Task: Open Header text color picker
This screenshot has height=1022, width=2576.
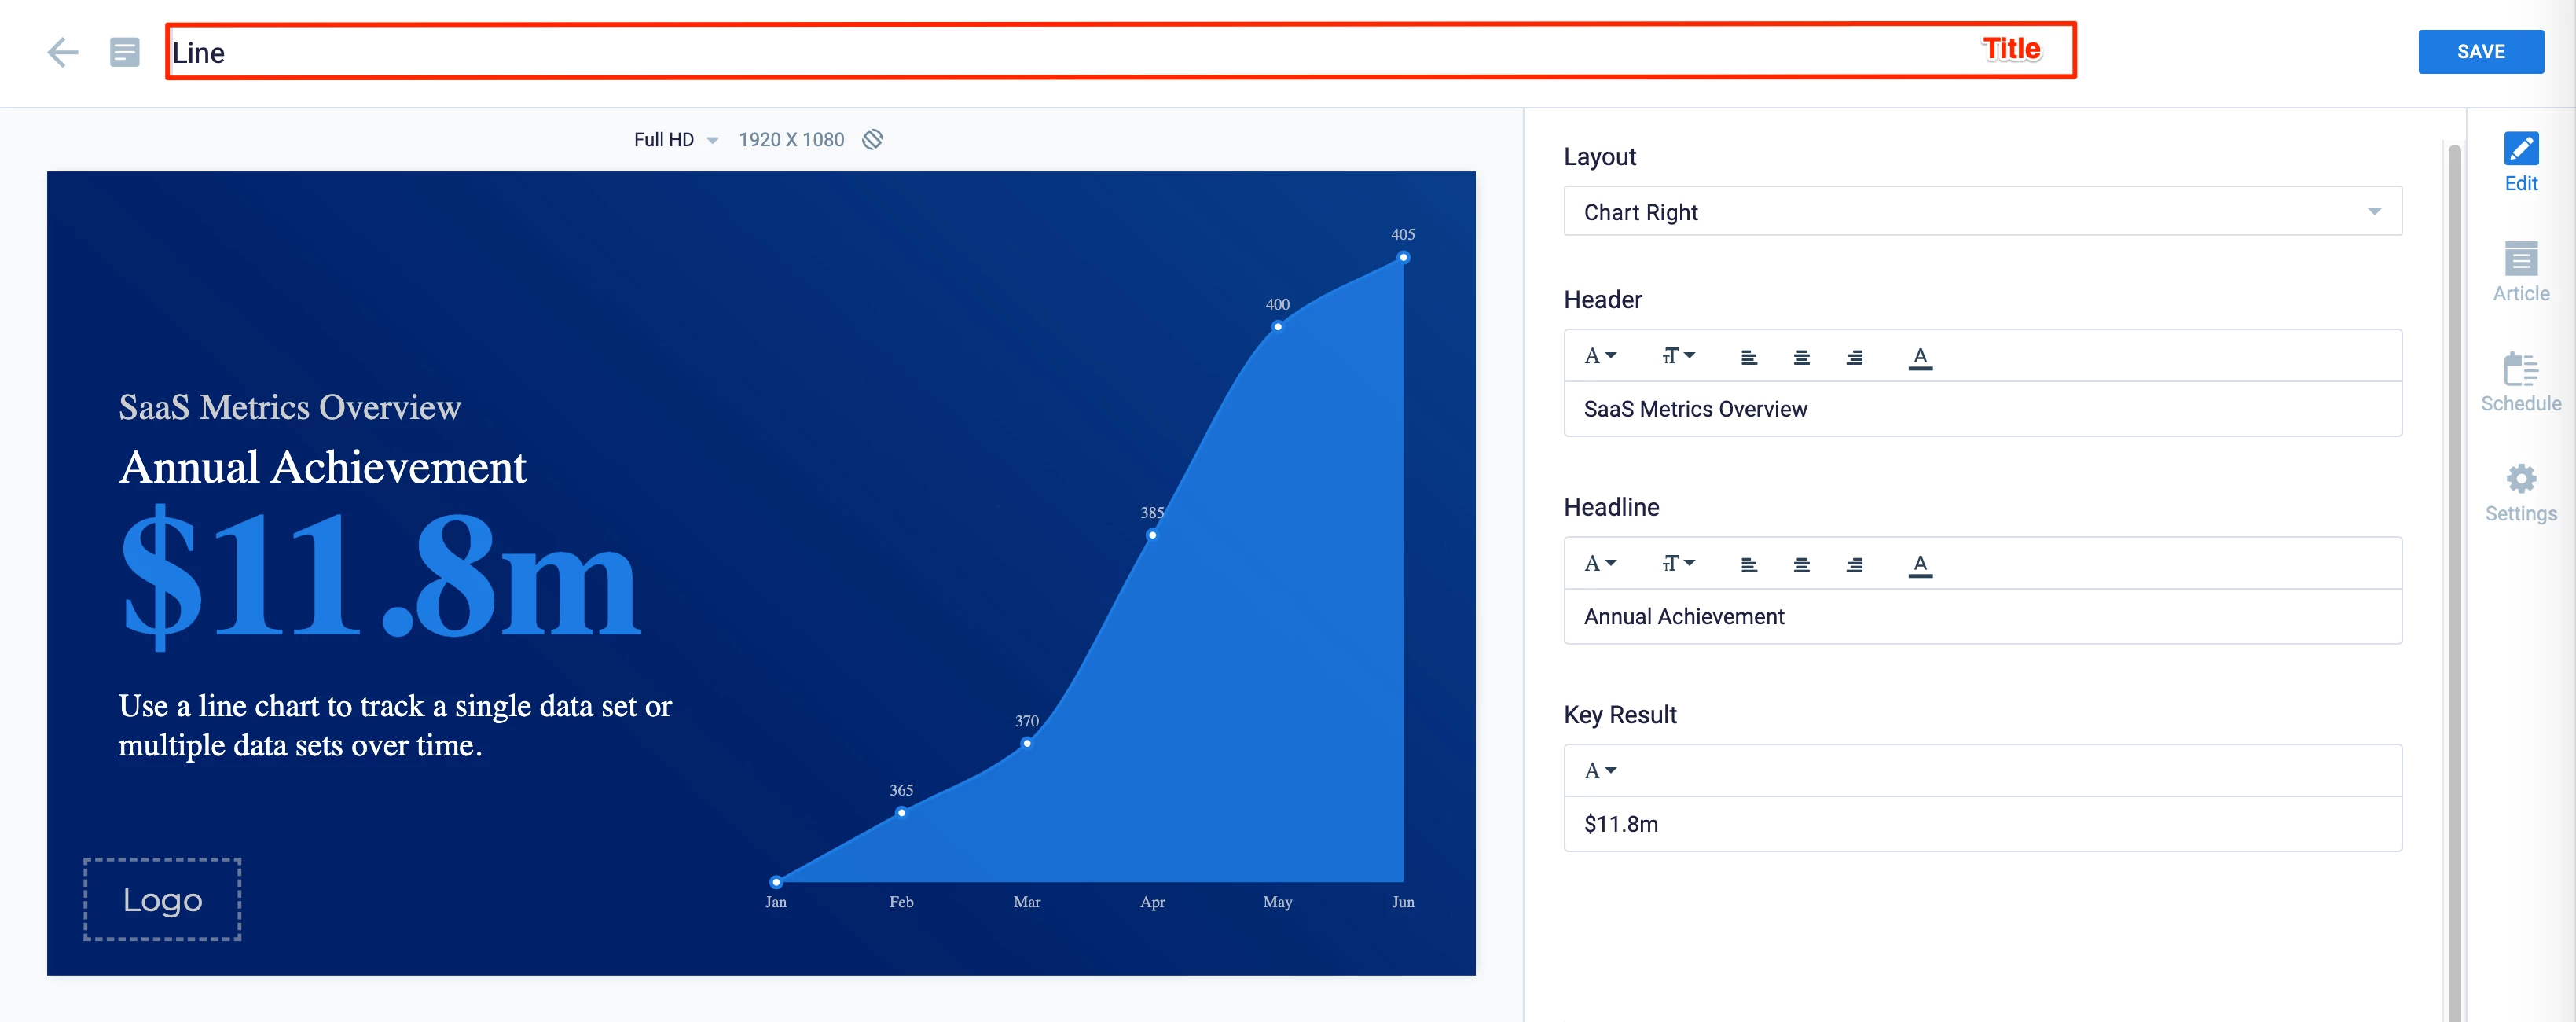Action: pos(1919,357)
